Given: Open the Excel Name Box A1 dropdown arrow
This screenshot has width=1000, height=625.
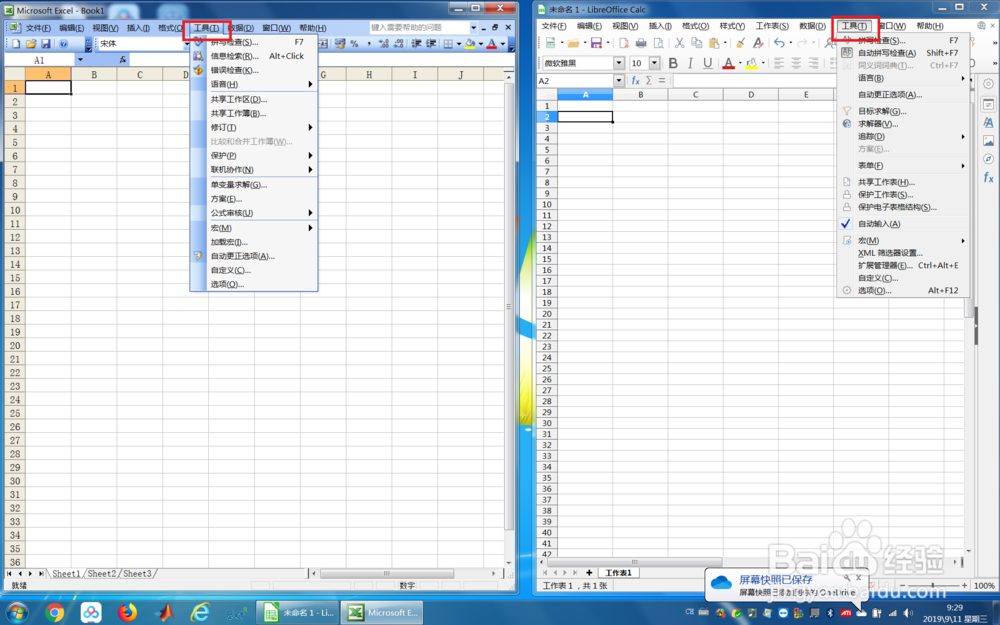Looking at the screenshot, I should click(x=80, y=60).
